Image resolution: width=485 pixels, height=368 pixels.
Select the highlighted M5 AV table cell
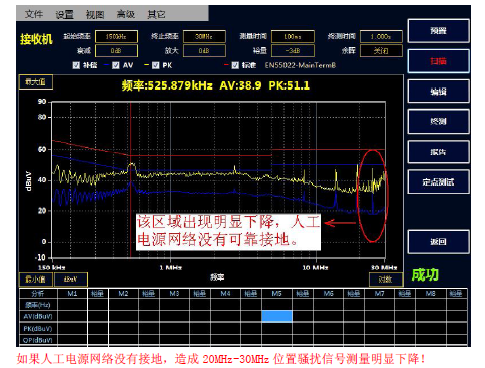[x=277, y=316]
